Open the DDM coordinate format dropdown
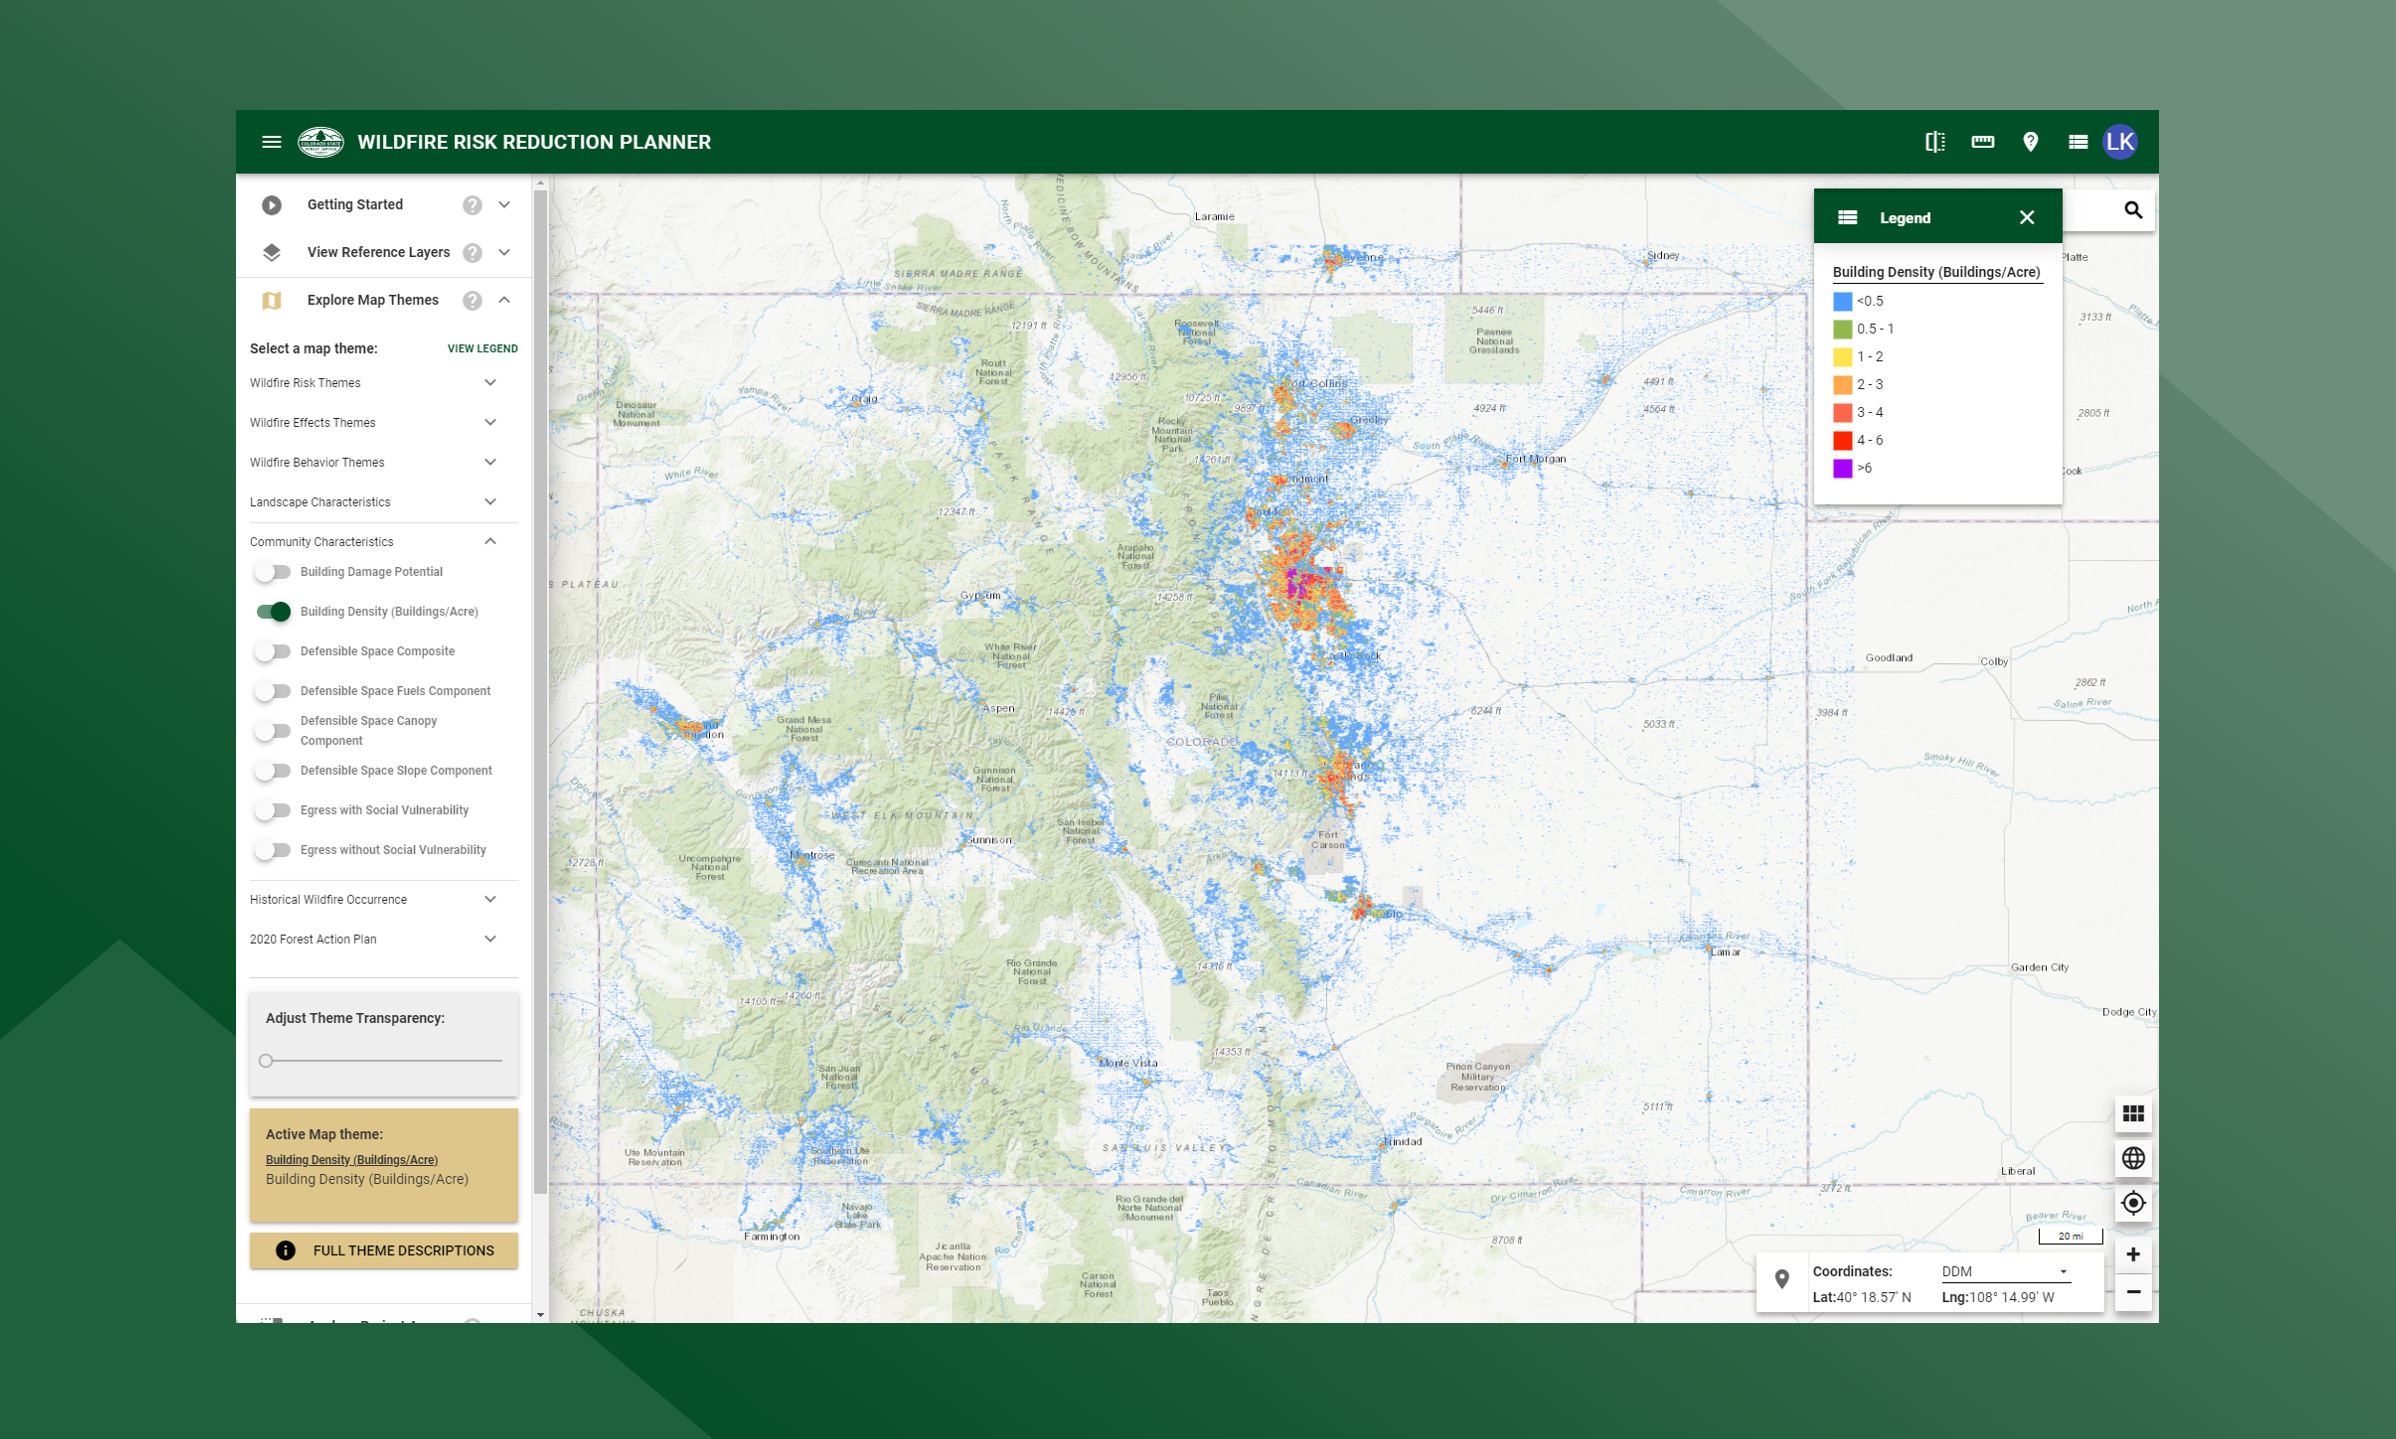Screen dimensions: 2396x1439 (2004, 1271)
